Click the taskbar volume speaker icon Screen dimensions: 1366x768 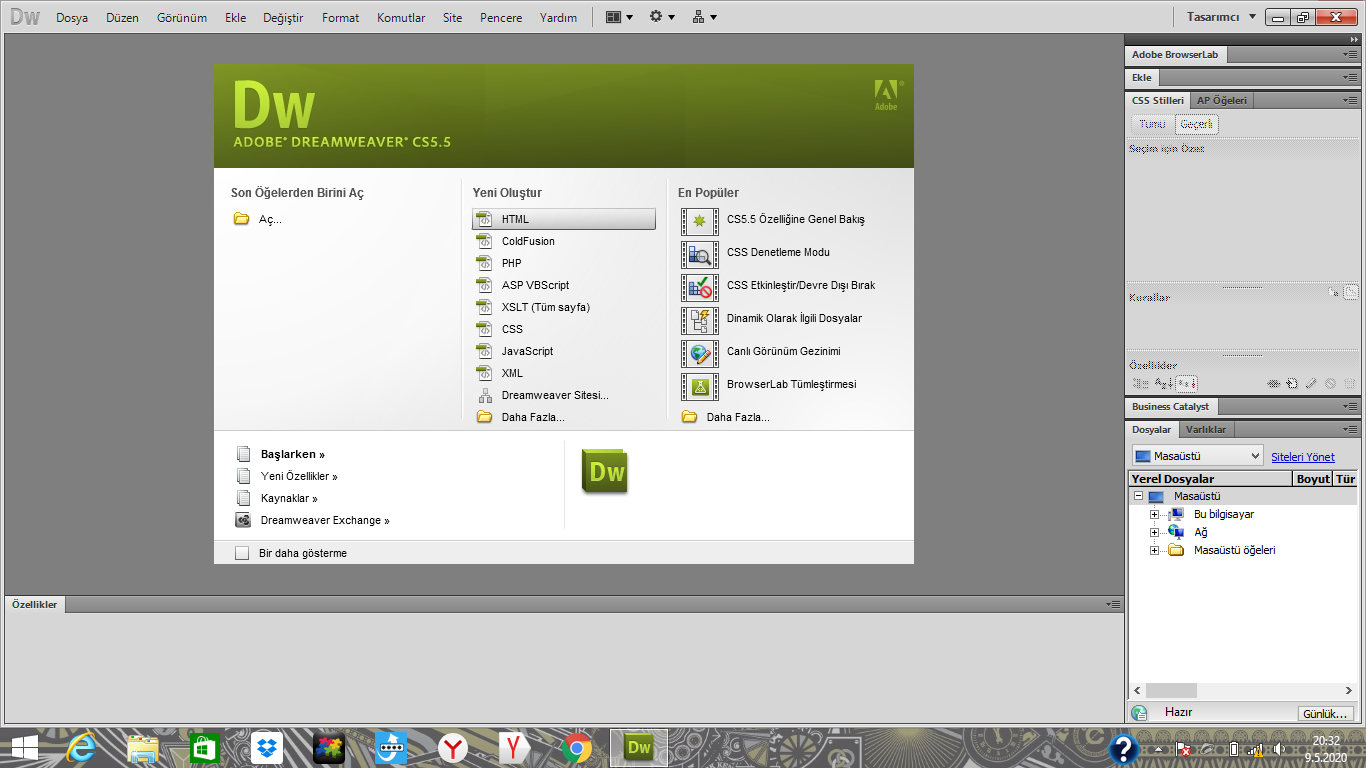[1279, 749]
